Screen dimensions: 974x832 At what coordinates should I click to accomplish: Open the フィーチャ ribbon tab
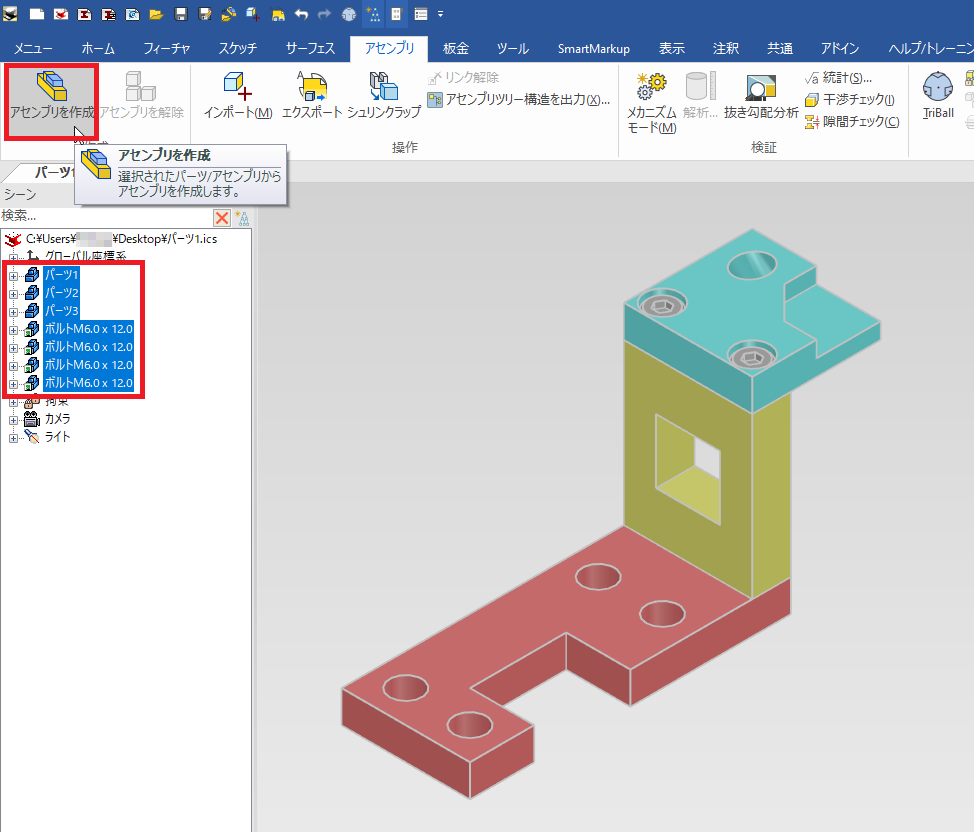coord(167,49)
